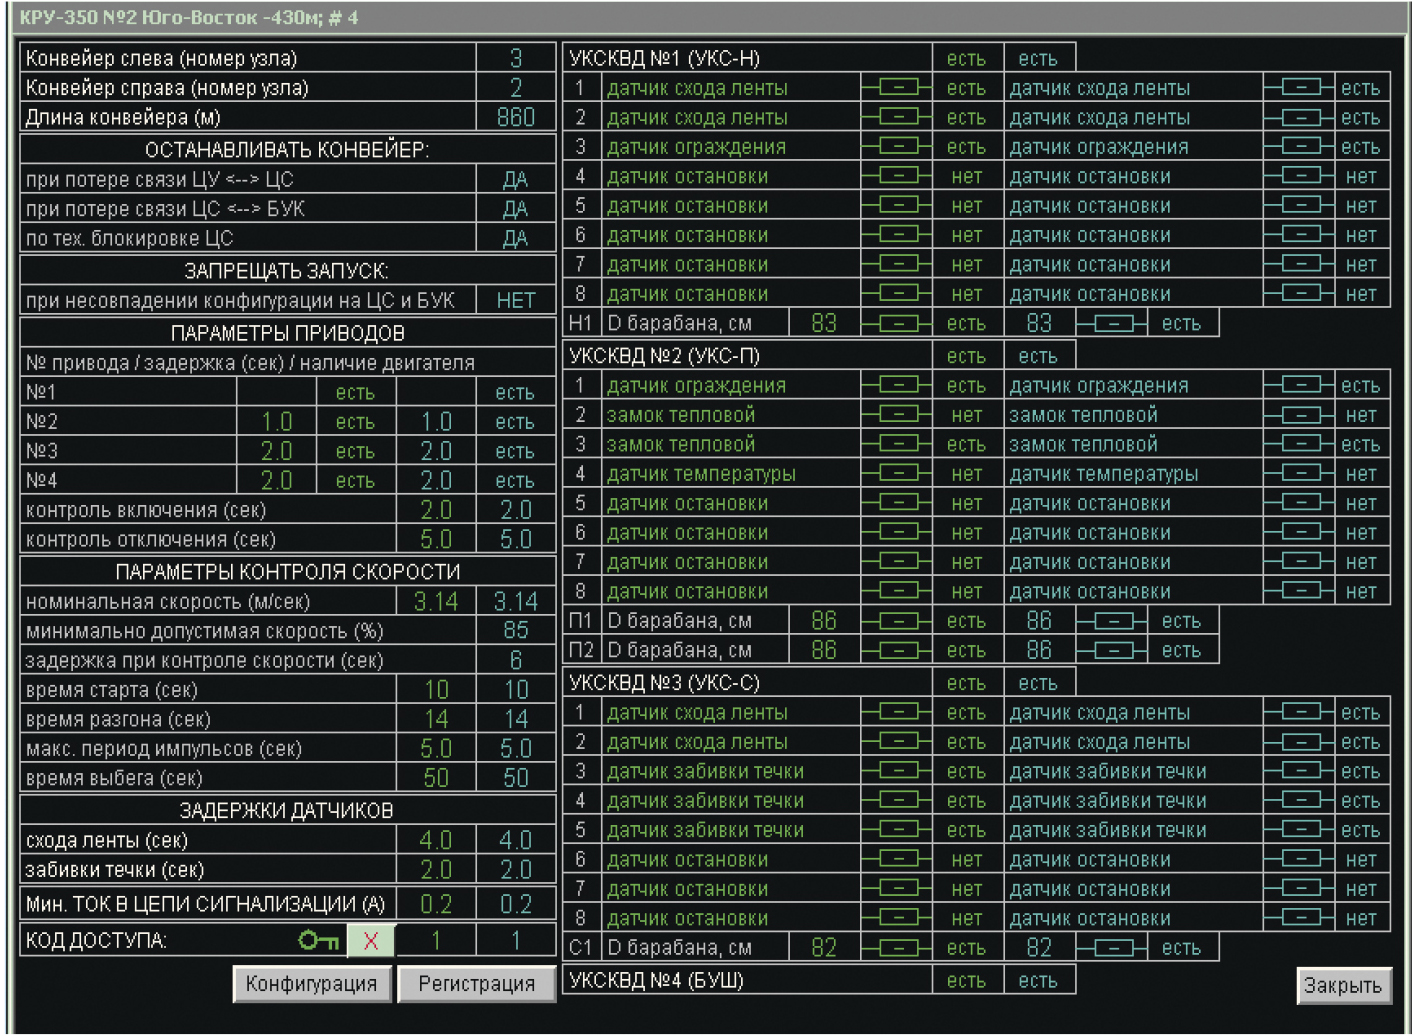Click green контроль включения value 2.0
Screen dimensions: 1412x1036
pos(436,510)
